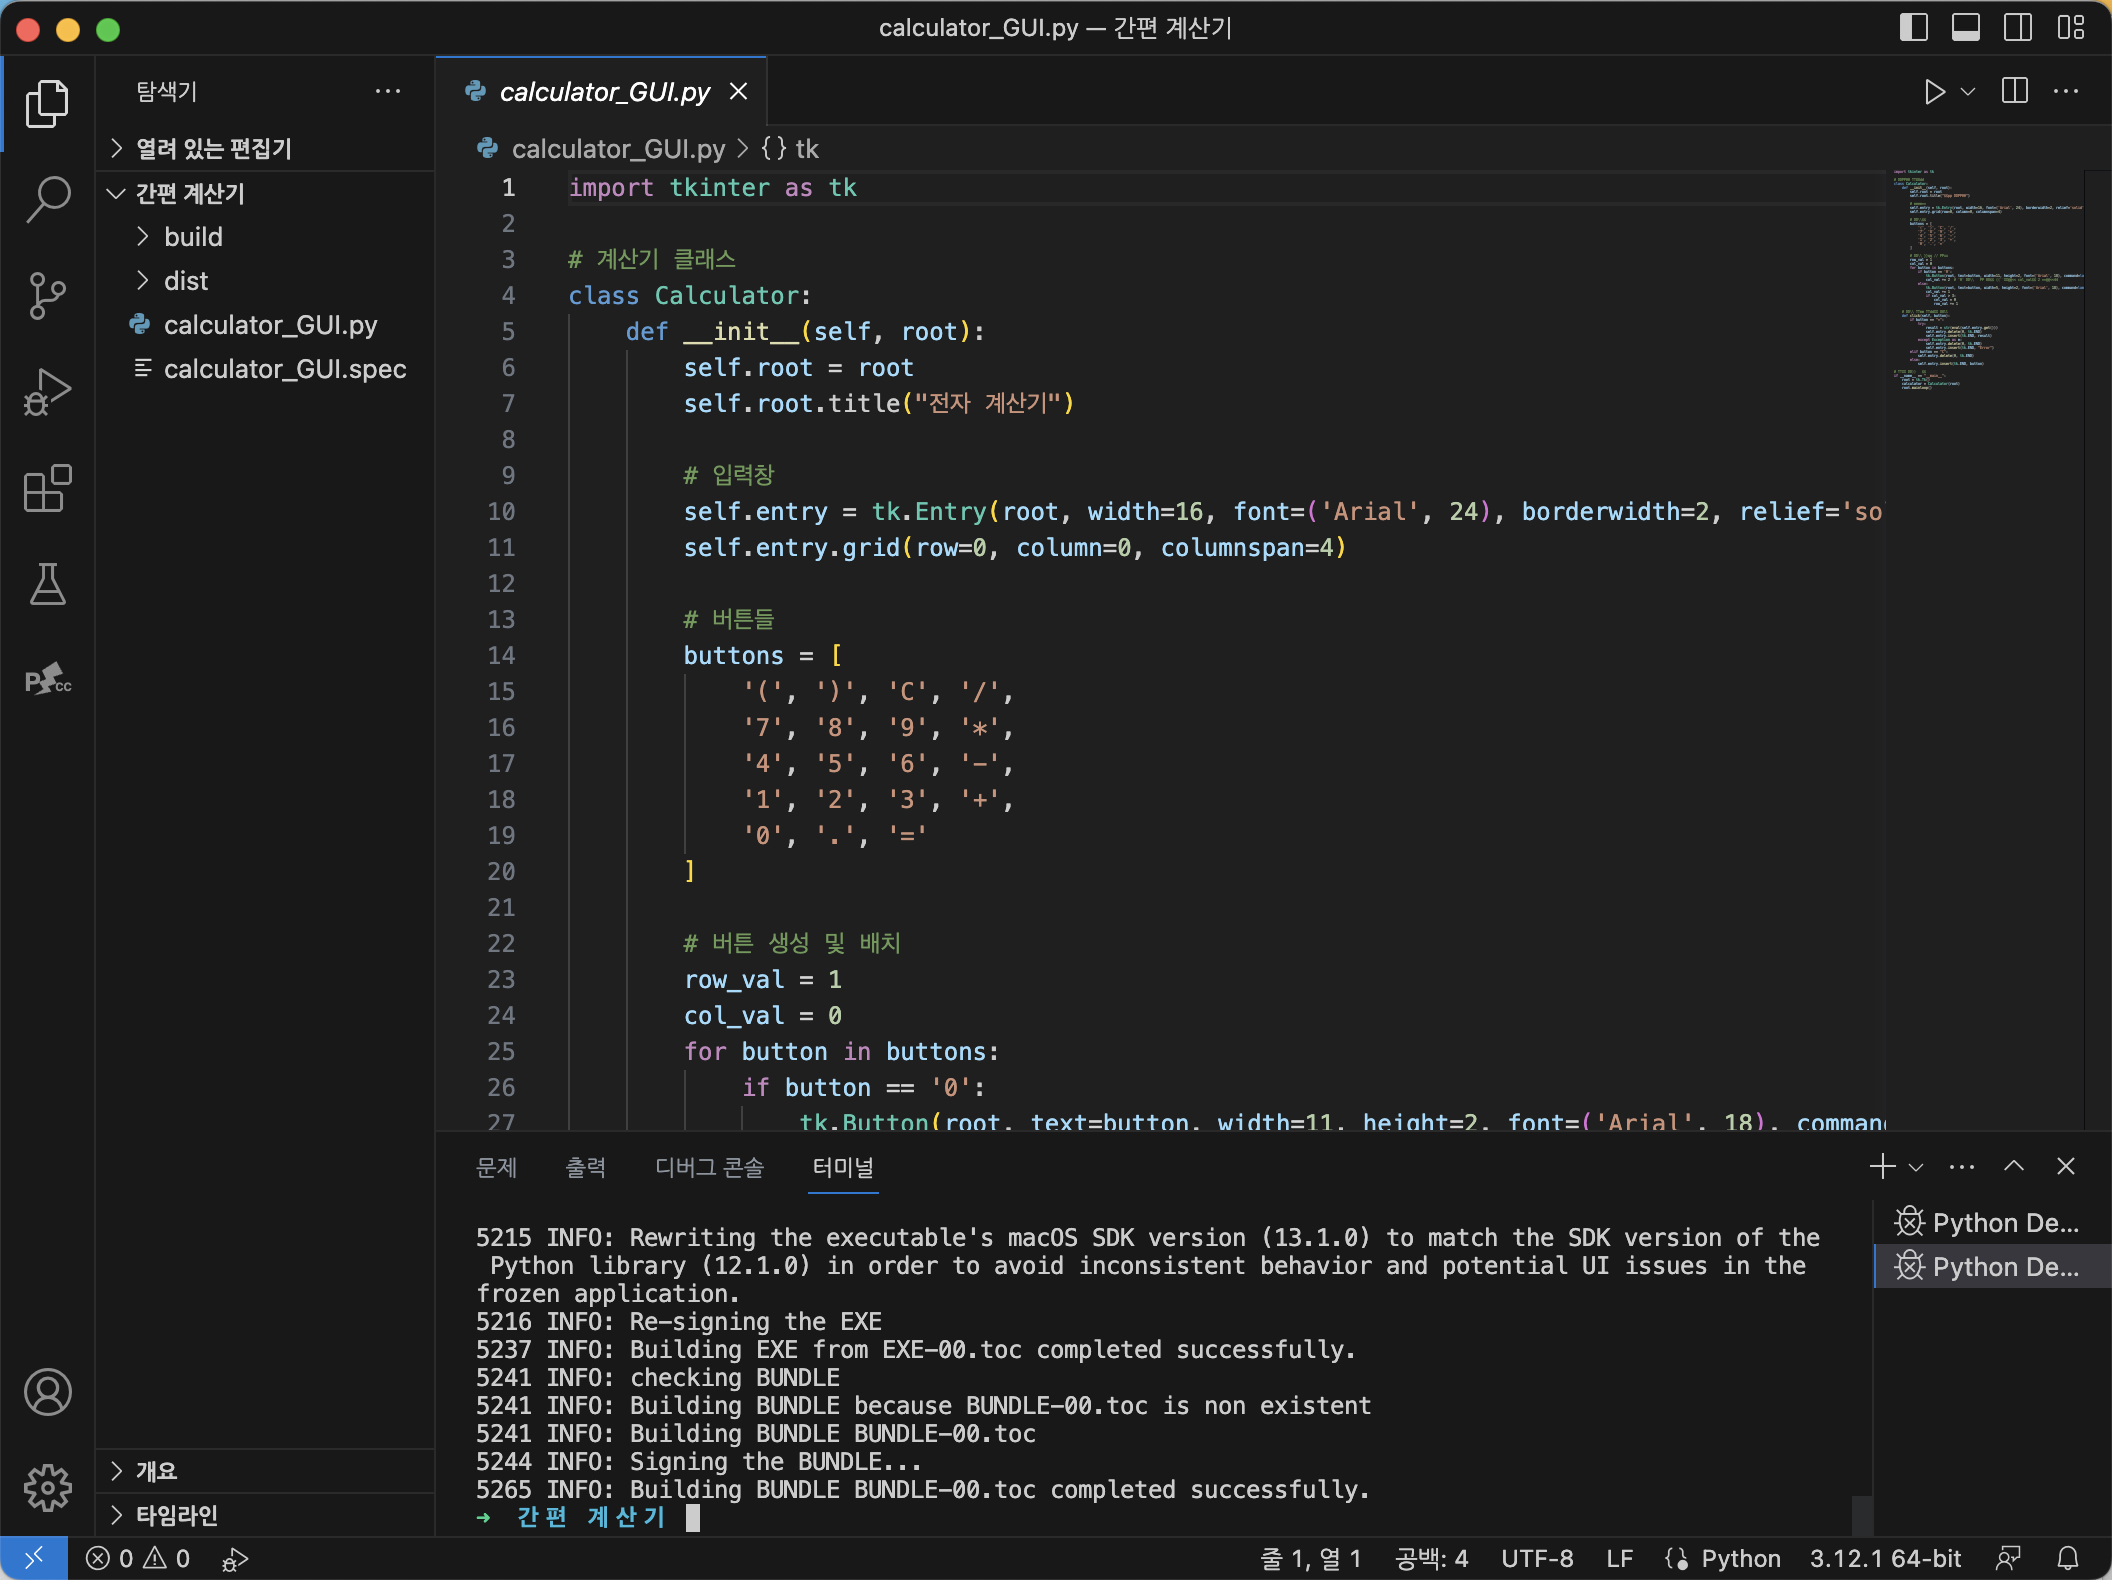Open the Source Control view
2112x1580 pixels.
click(x=47, y=295)
